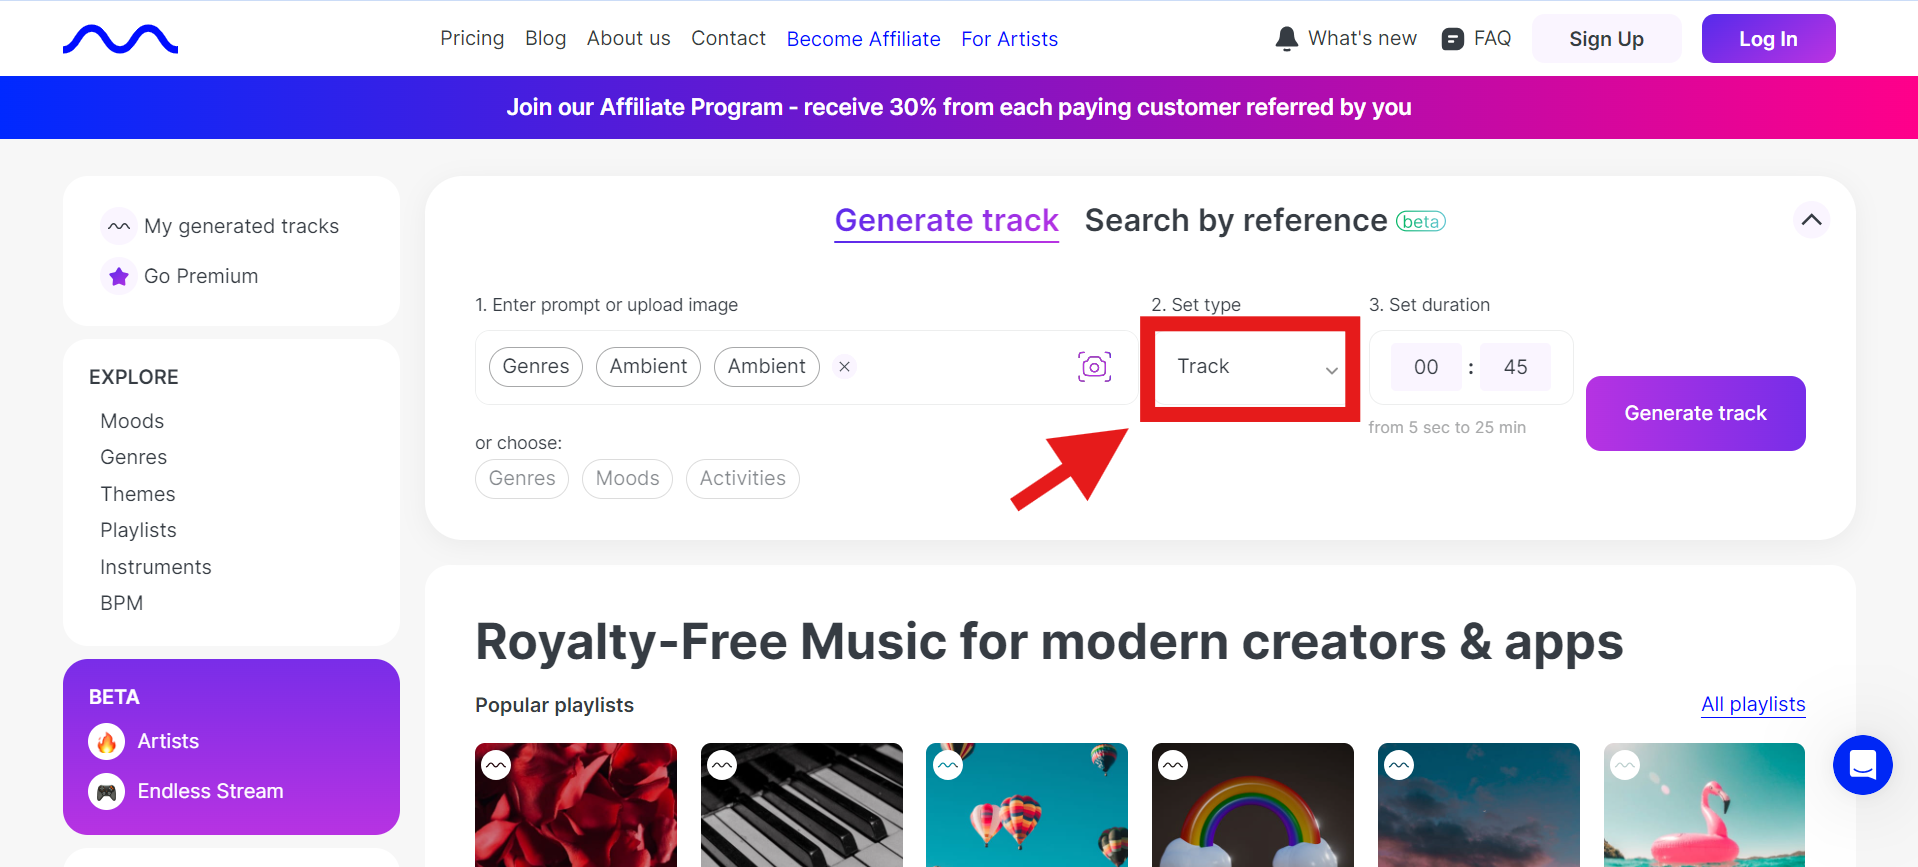Click the seconds duration field
This screenshot has height=867, width=1918.
(x=1515, y=367)
